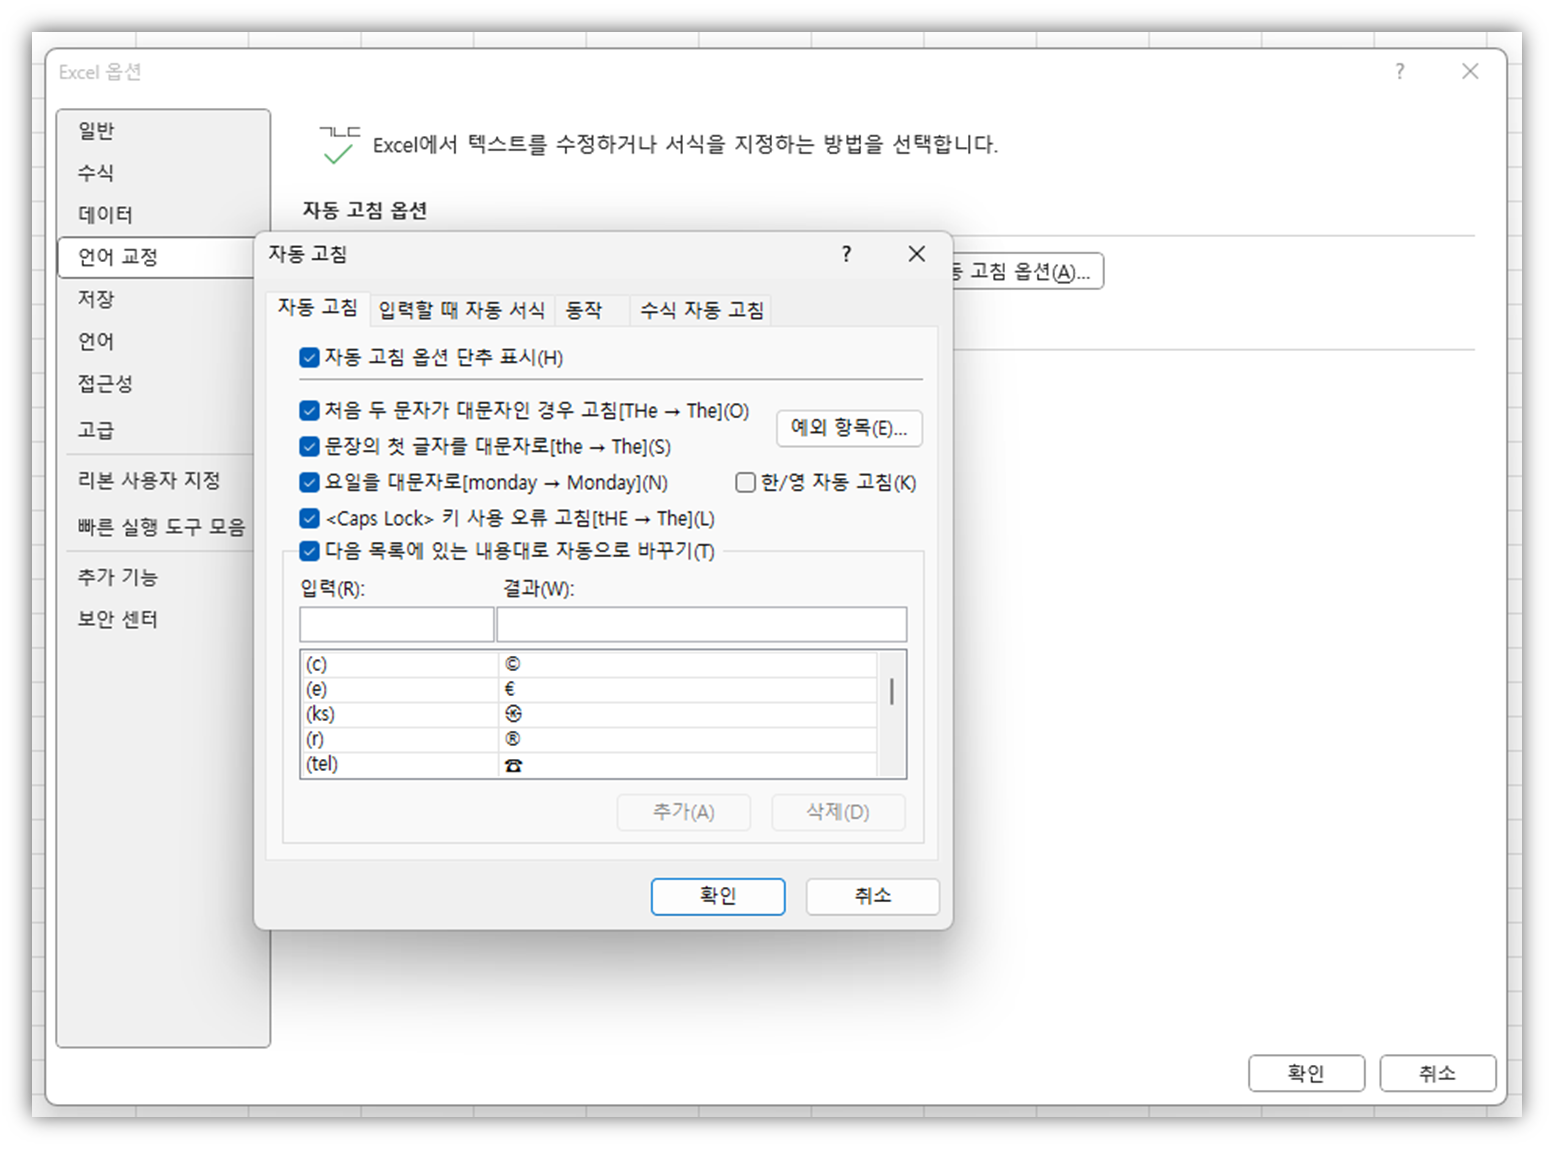The image size is (1554, 1149).
Task: Click the Excel 옵션 dialog help icon
Action: 1399,71
